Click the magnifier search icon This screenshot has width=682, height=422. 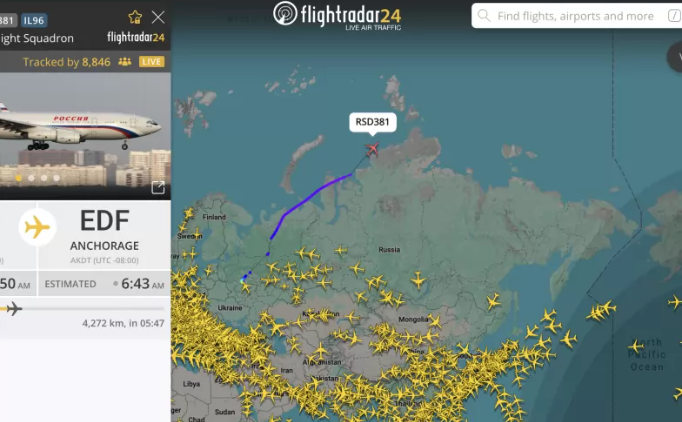tap(484, 16)
